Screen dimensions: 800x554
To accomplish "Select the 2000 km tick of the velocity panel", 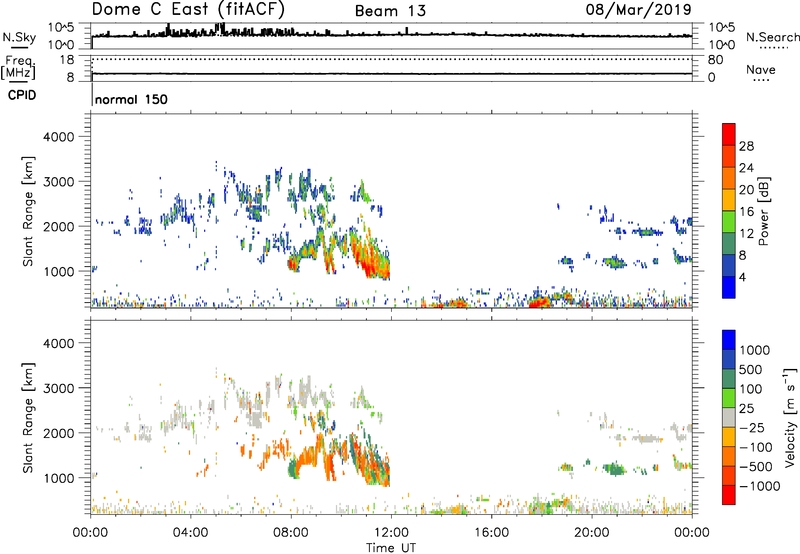I will [59, 433].
